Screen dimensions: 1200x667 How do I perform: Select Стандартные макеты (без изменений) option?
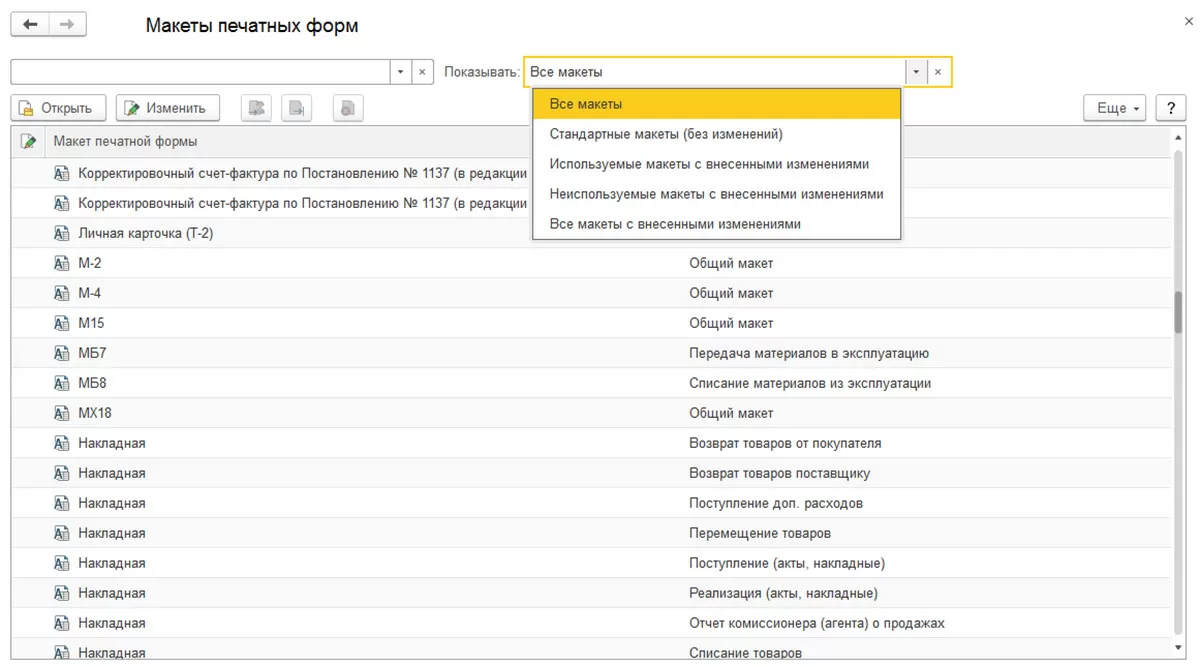pyautogui.click(x=666, y=134)
